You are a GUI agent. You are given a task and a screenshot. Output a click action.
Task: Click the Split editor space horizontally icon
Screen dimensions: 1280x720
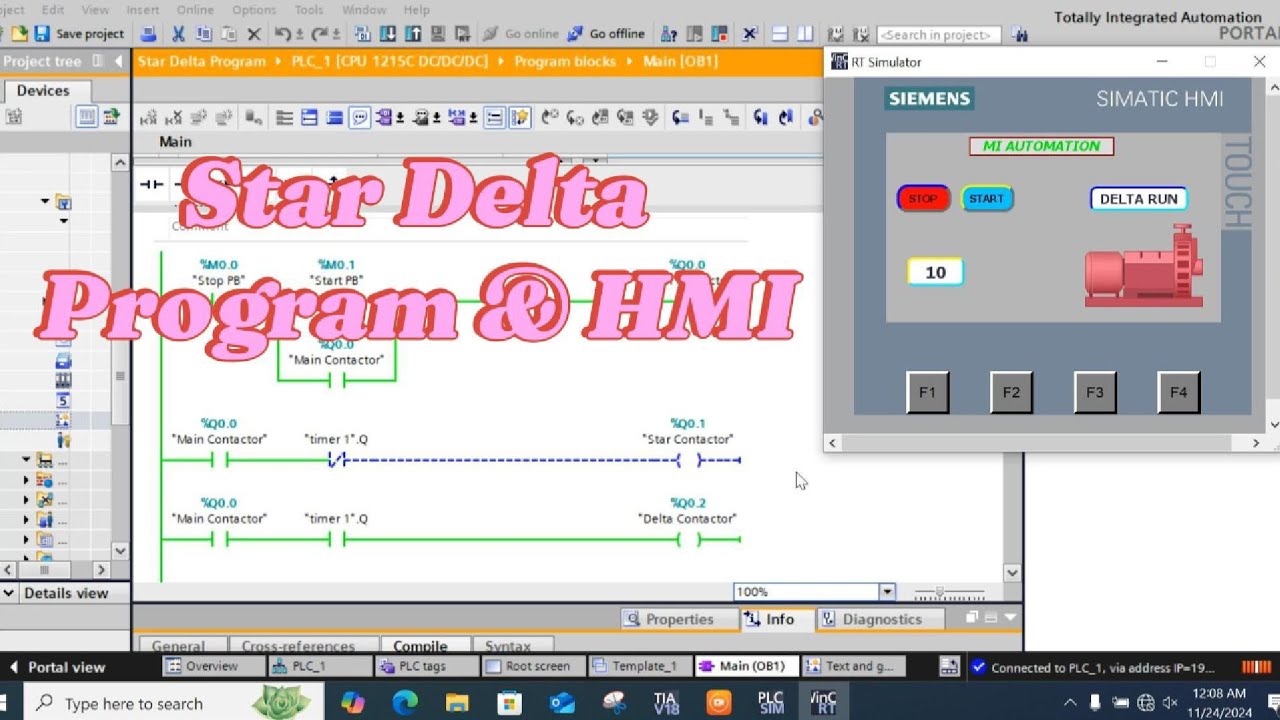(780, 34)
